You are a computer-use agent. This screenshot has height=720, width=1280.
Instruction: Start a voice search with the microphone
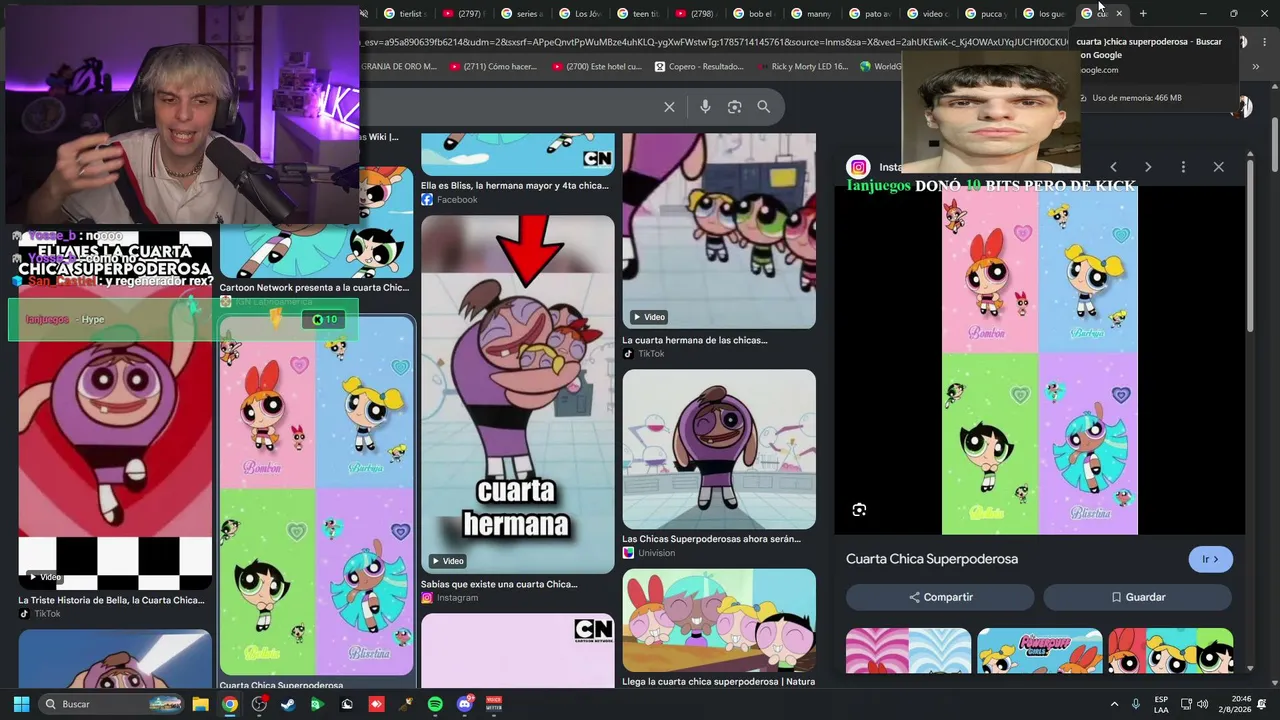705,107
